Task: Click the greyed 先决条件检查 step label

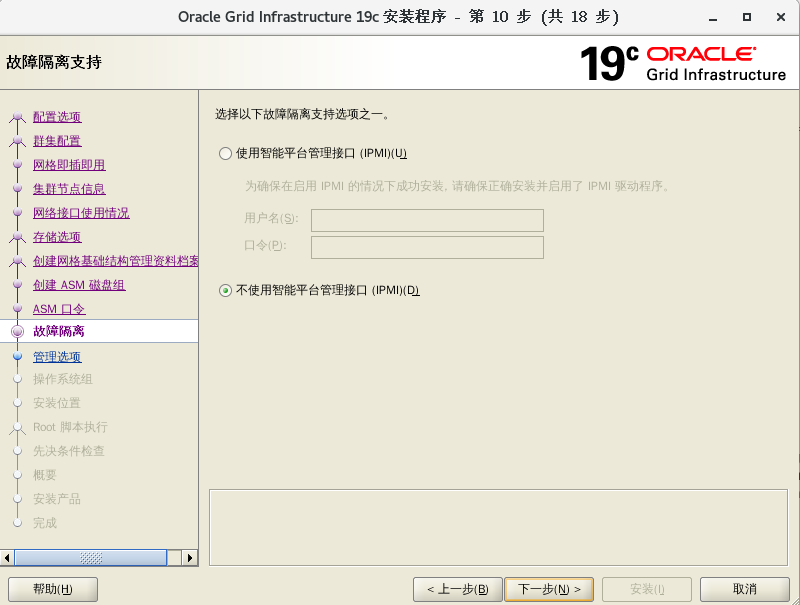Action: pyautogui.click(x=69, y=451)
